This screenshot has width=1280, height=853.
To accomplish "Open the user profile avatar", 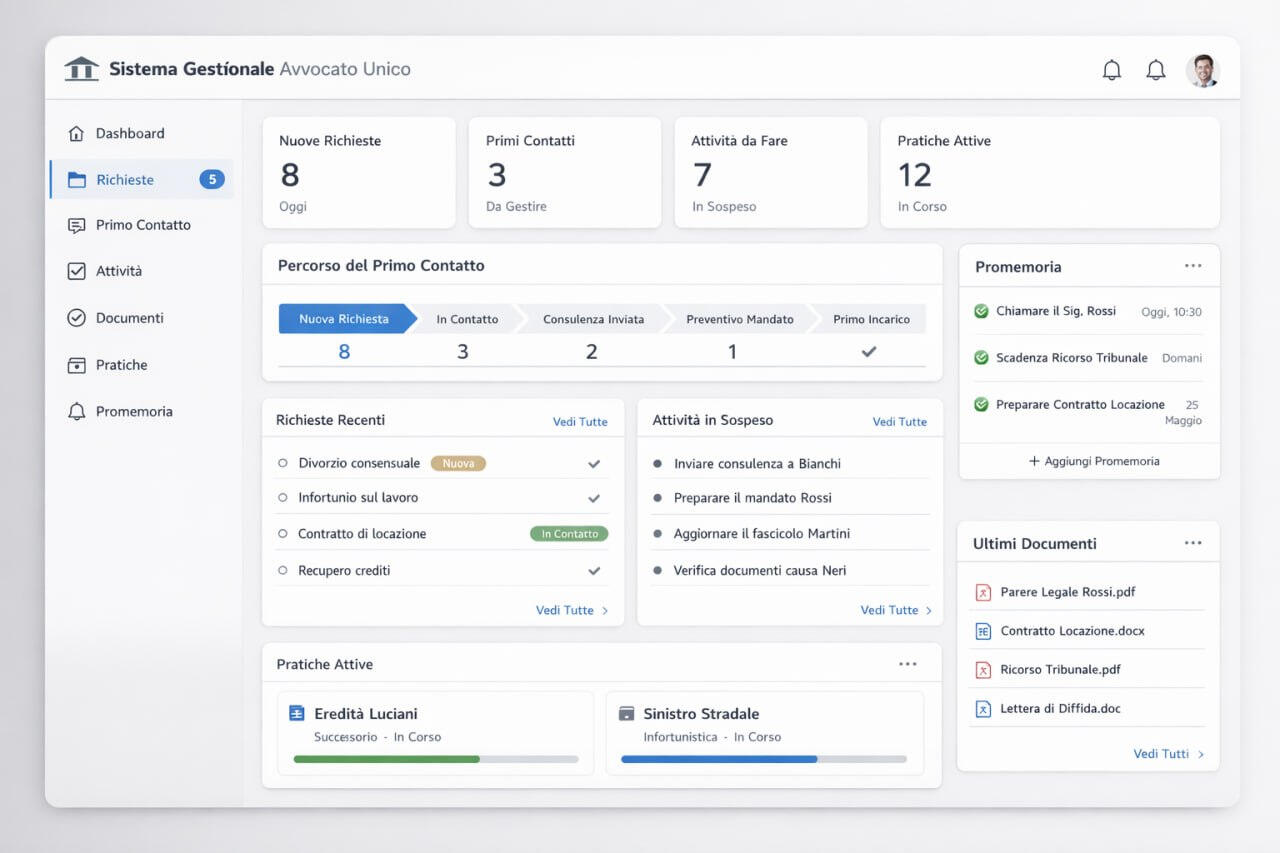I will pos(1202,70).
